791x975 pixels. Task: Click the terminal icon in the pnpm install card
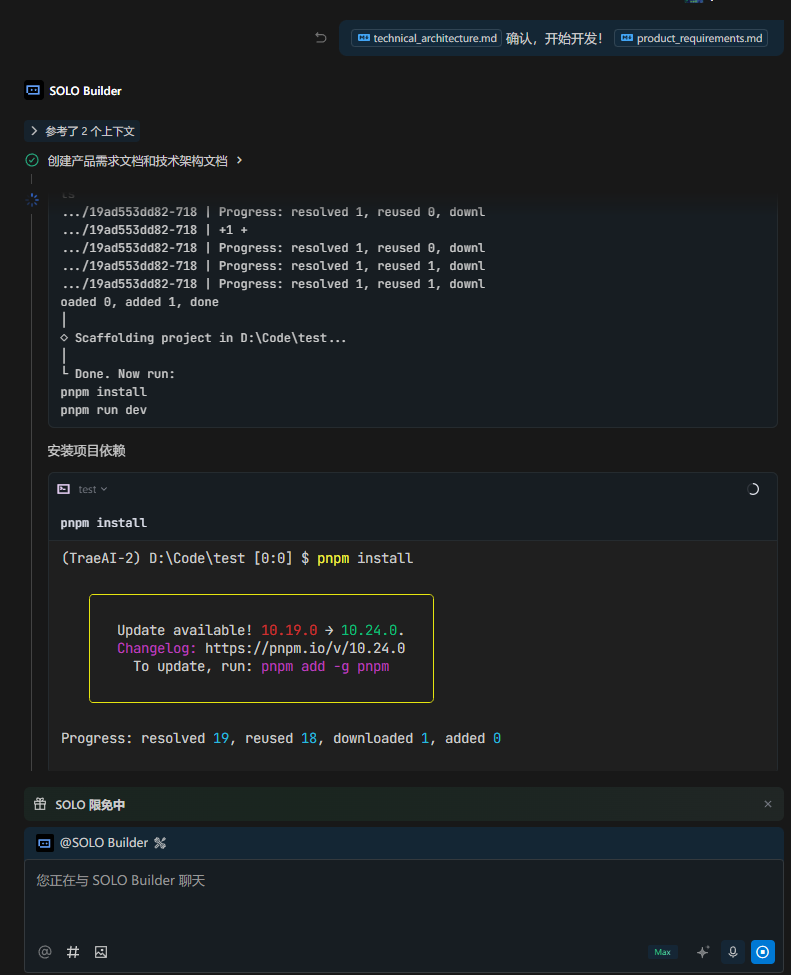(x=64, y=489)
